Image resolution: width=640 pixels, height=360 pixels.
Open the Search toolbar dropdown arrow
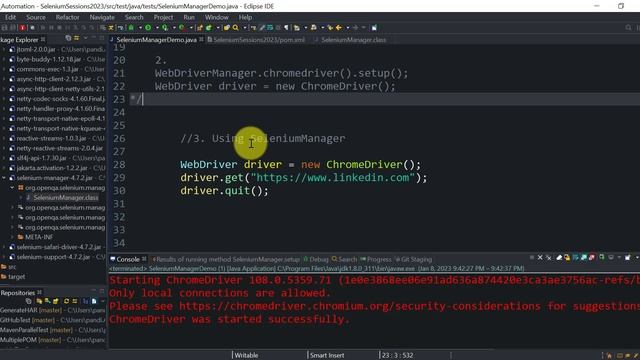tap(244, 28)
